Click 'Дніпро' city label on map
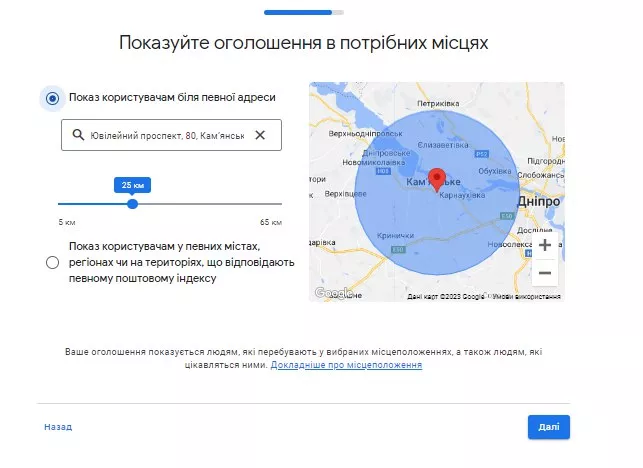This screenshot has width=643, height=468. pos(538,201)
